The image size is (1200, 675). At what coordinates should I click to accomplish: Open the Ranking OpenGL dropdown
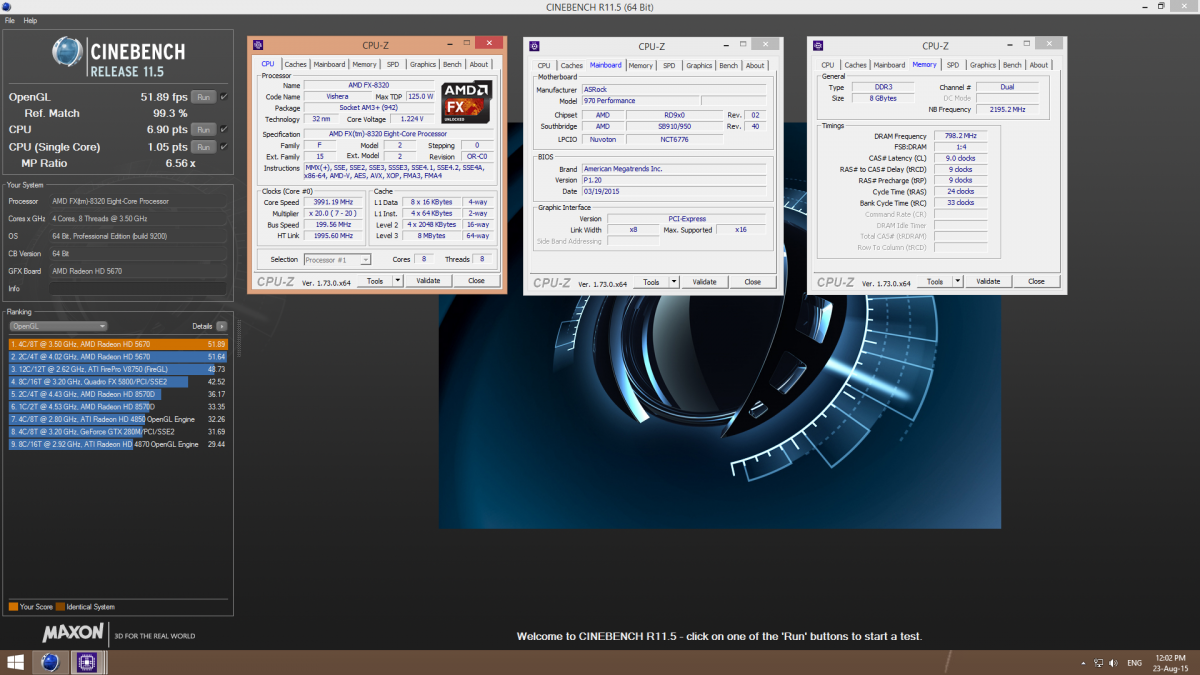(58, 326)
